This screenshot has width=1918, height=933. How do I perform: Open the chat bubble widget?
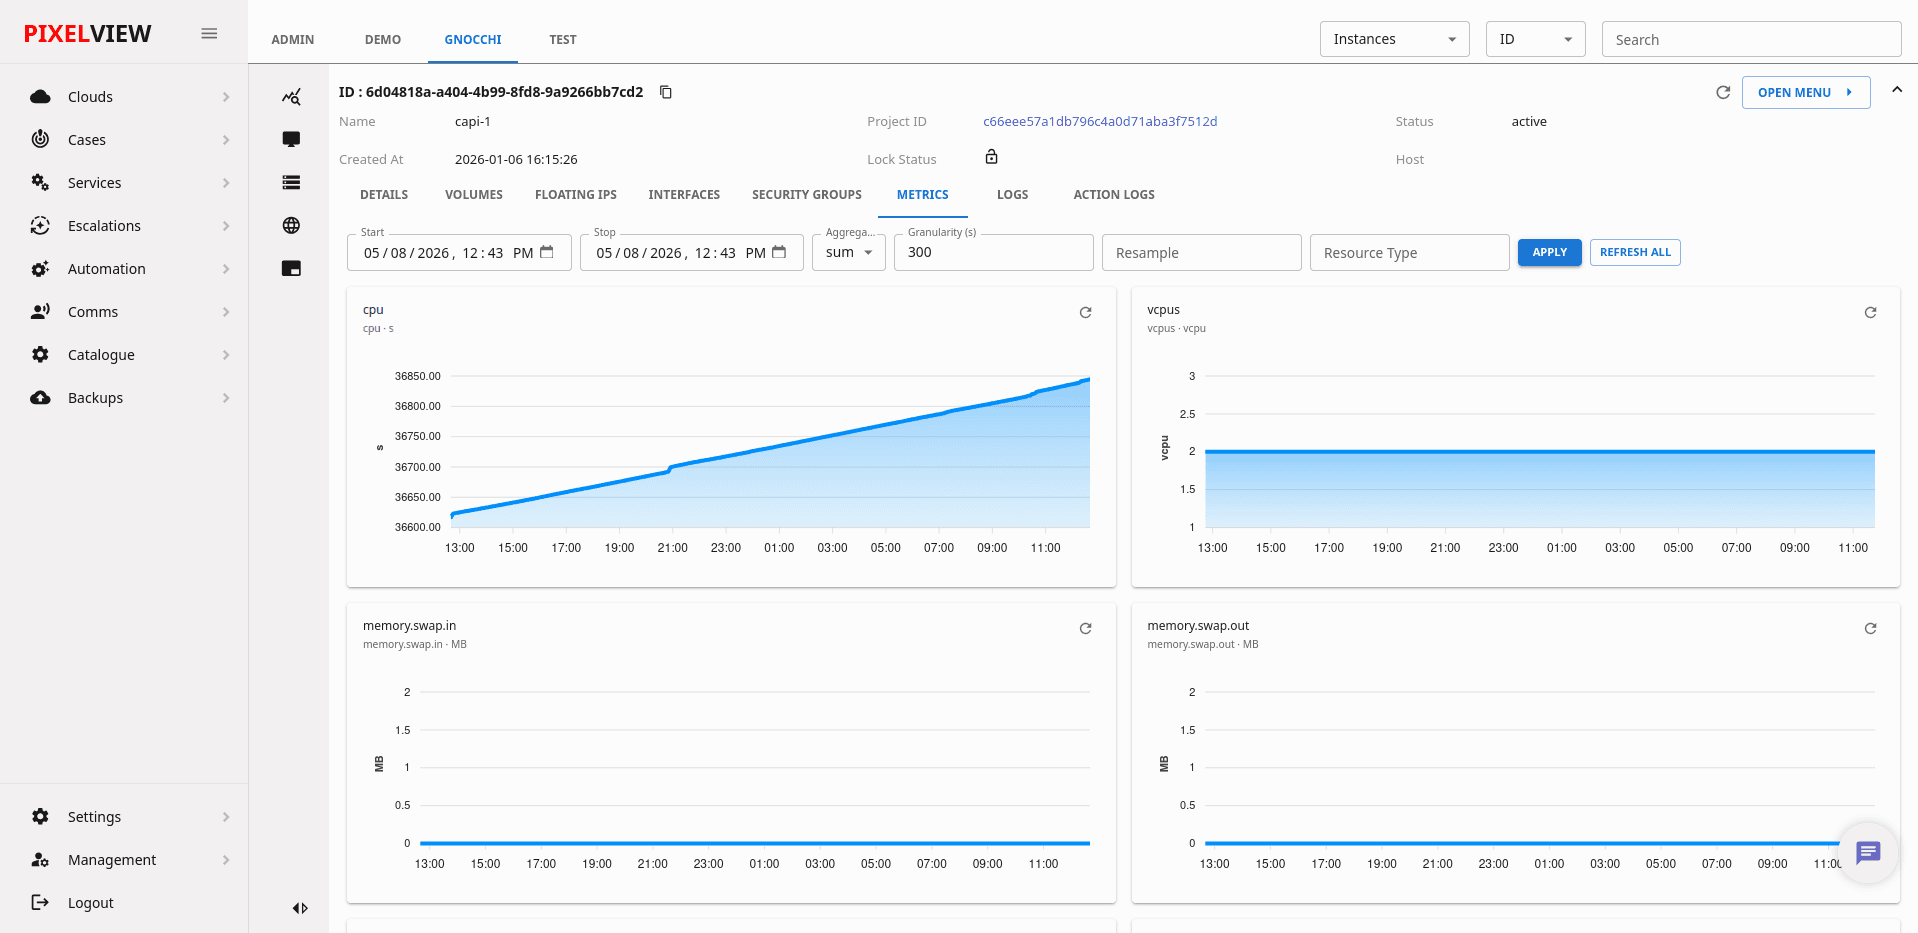(x=1868, y=852)
